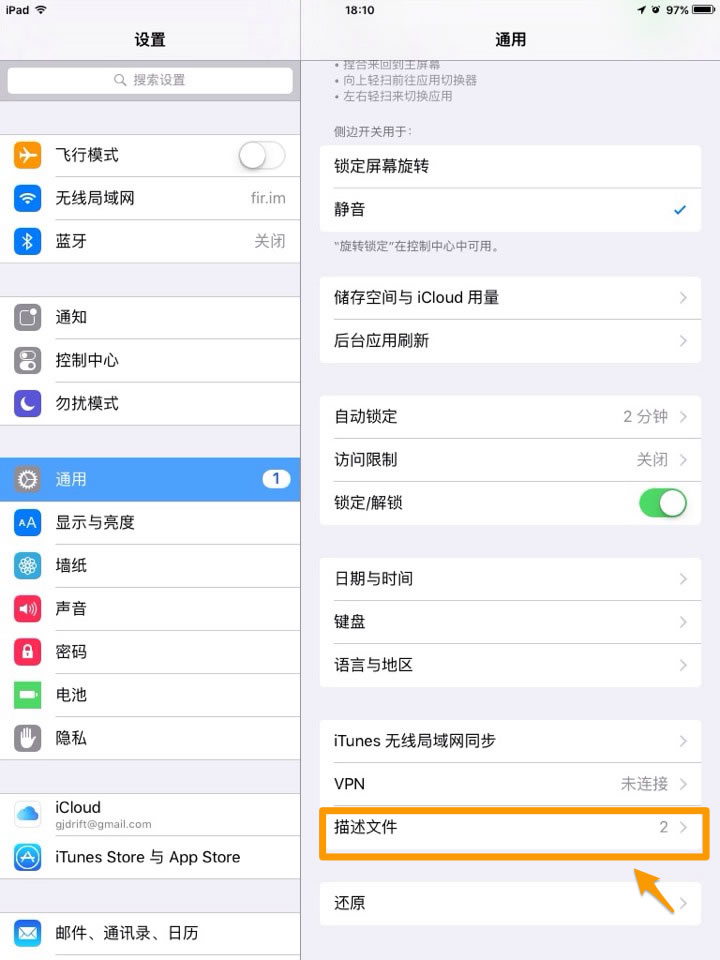Image resolution: width=720 pixels, height=960 pixels.
Task: Tap the 搜索设置 search field
Action: 150,80
